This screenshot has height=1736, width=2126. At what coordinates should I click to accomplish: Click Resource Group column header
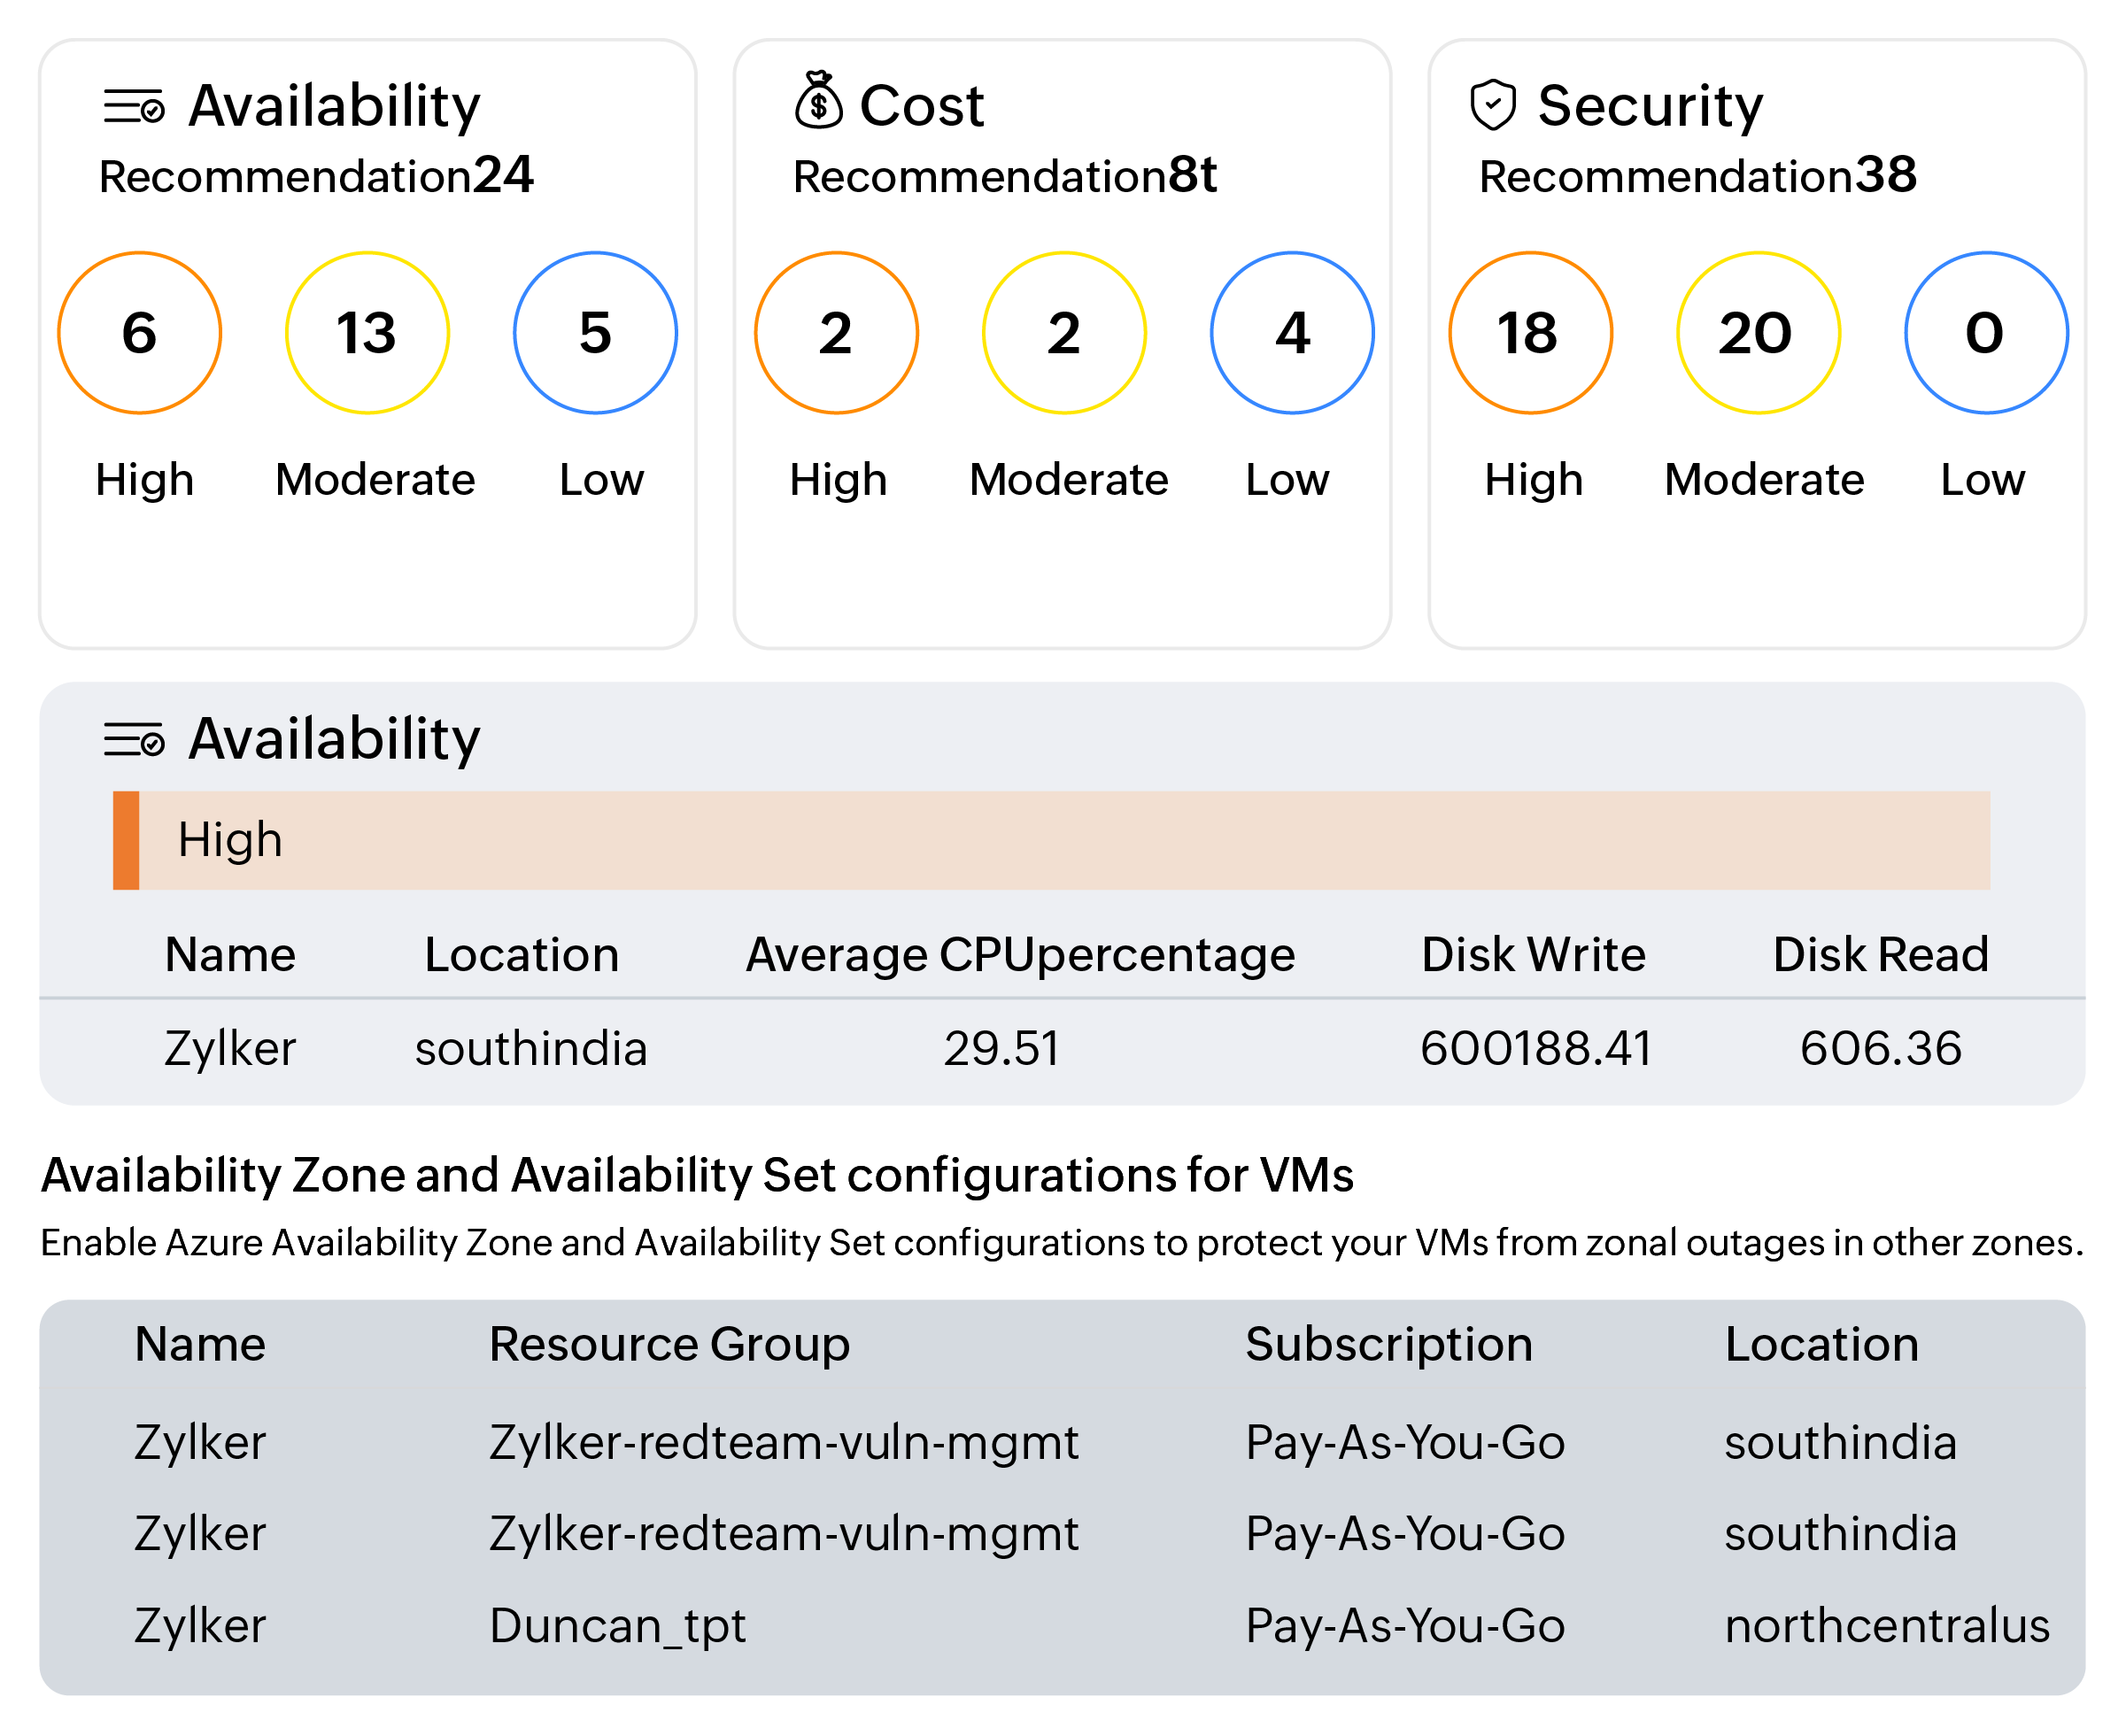click(670, 1345)
